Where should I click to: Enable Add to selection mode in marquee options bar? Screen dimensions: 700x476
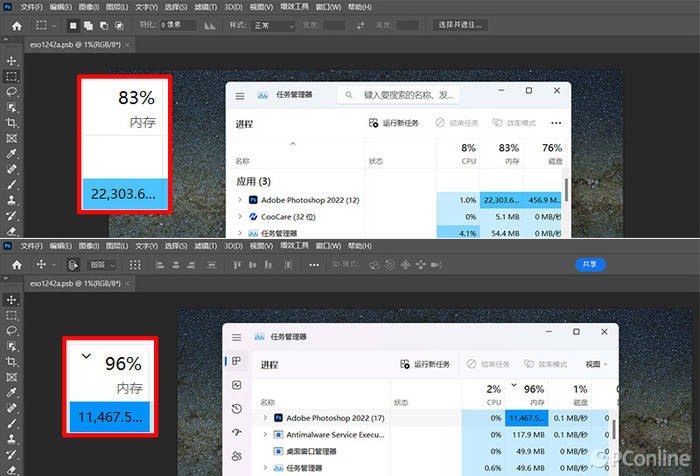coord(88,26)
